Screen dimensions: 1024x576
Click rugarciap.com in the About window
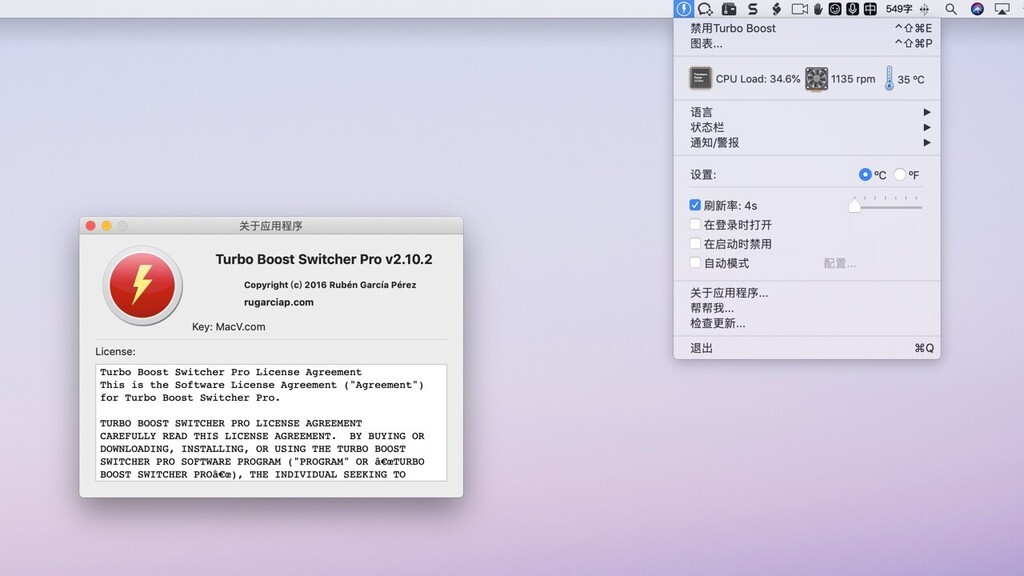(279, 302)
